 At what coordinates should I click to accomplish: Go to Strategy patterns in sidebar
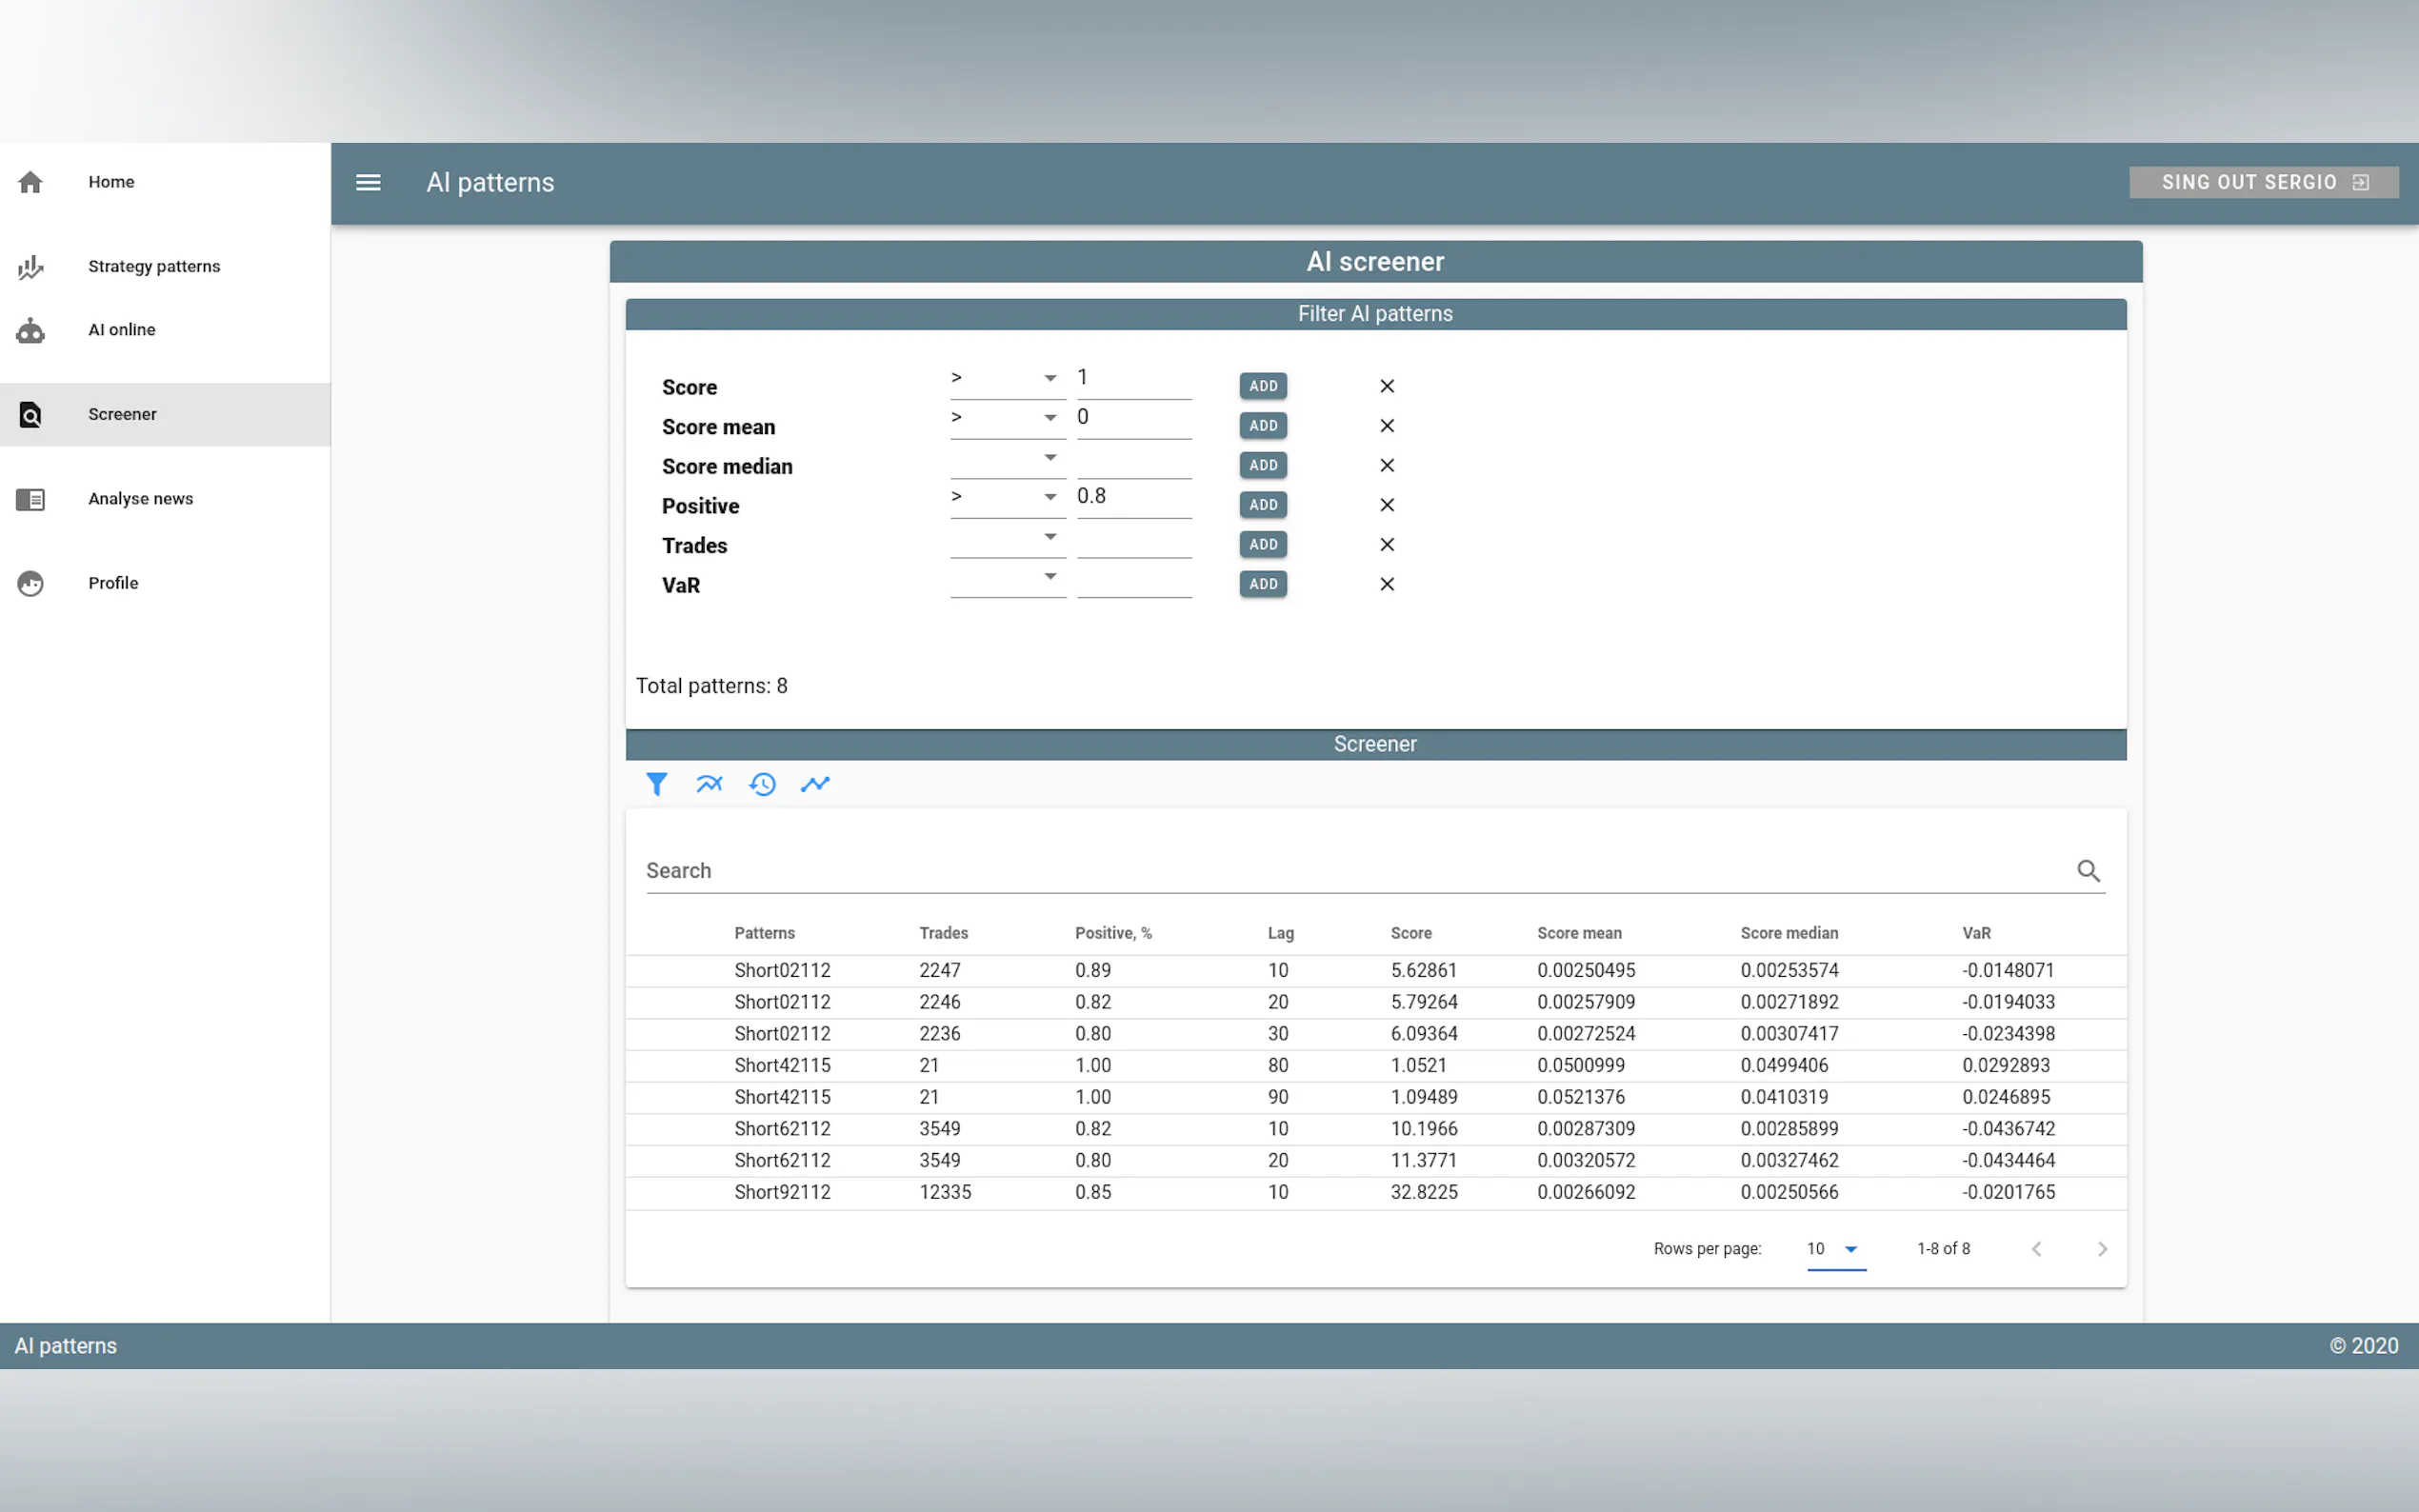click(x=154, y=266)
